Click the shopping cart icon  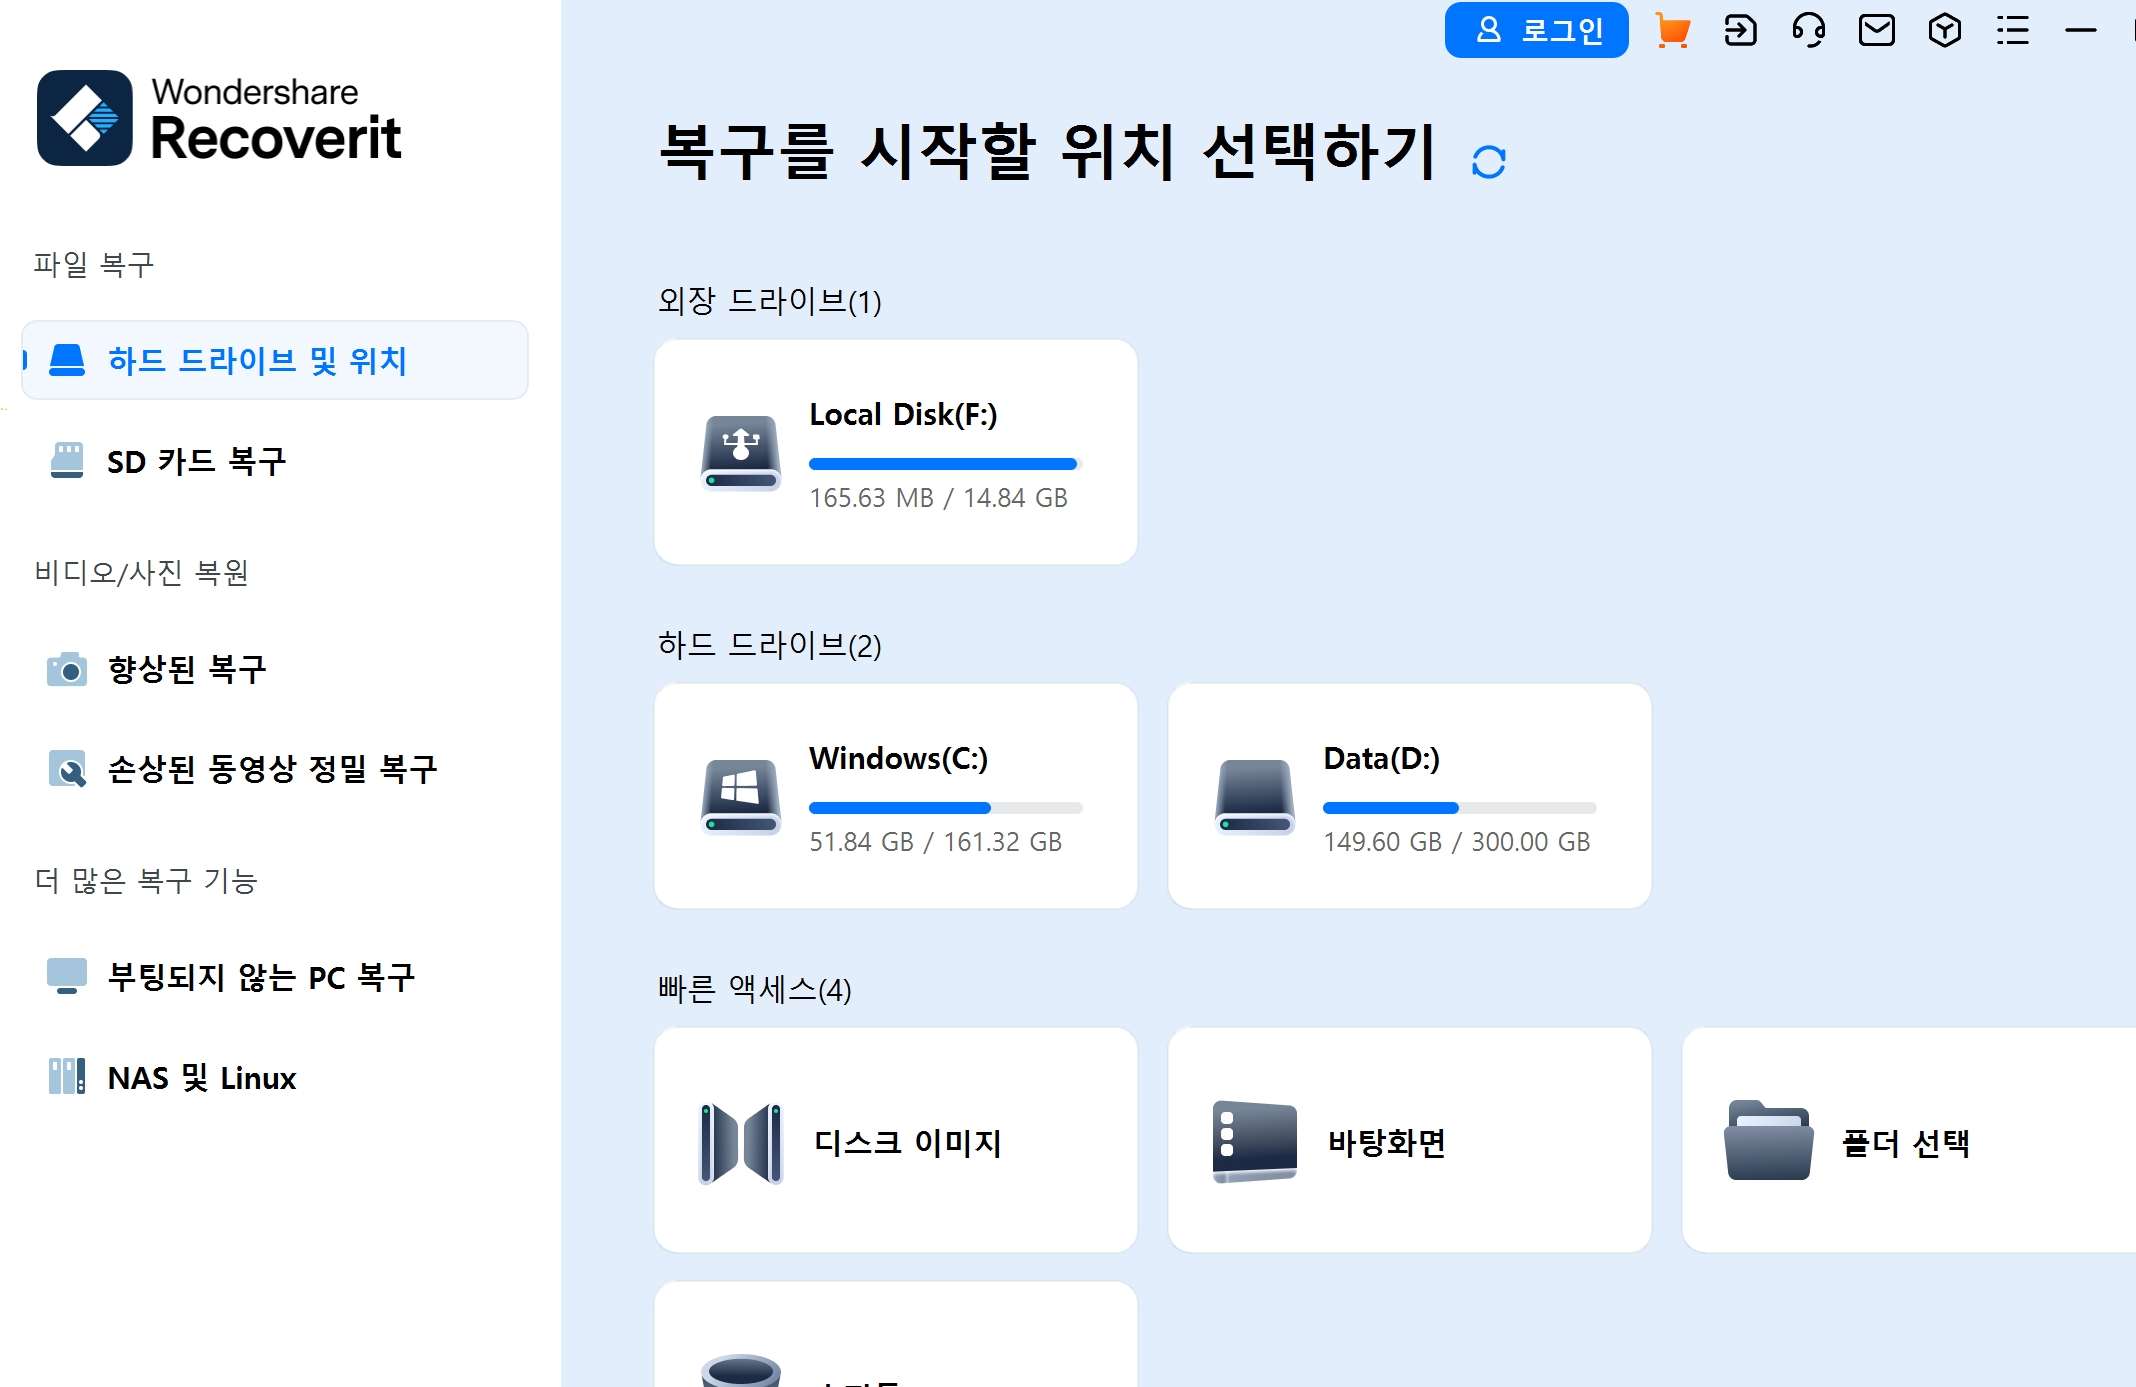click(x=1672, y=31)
